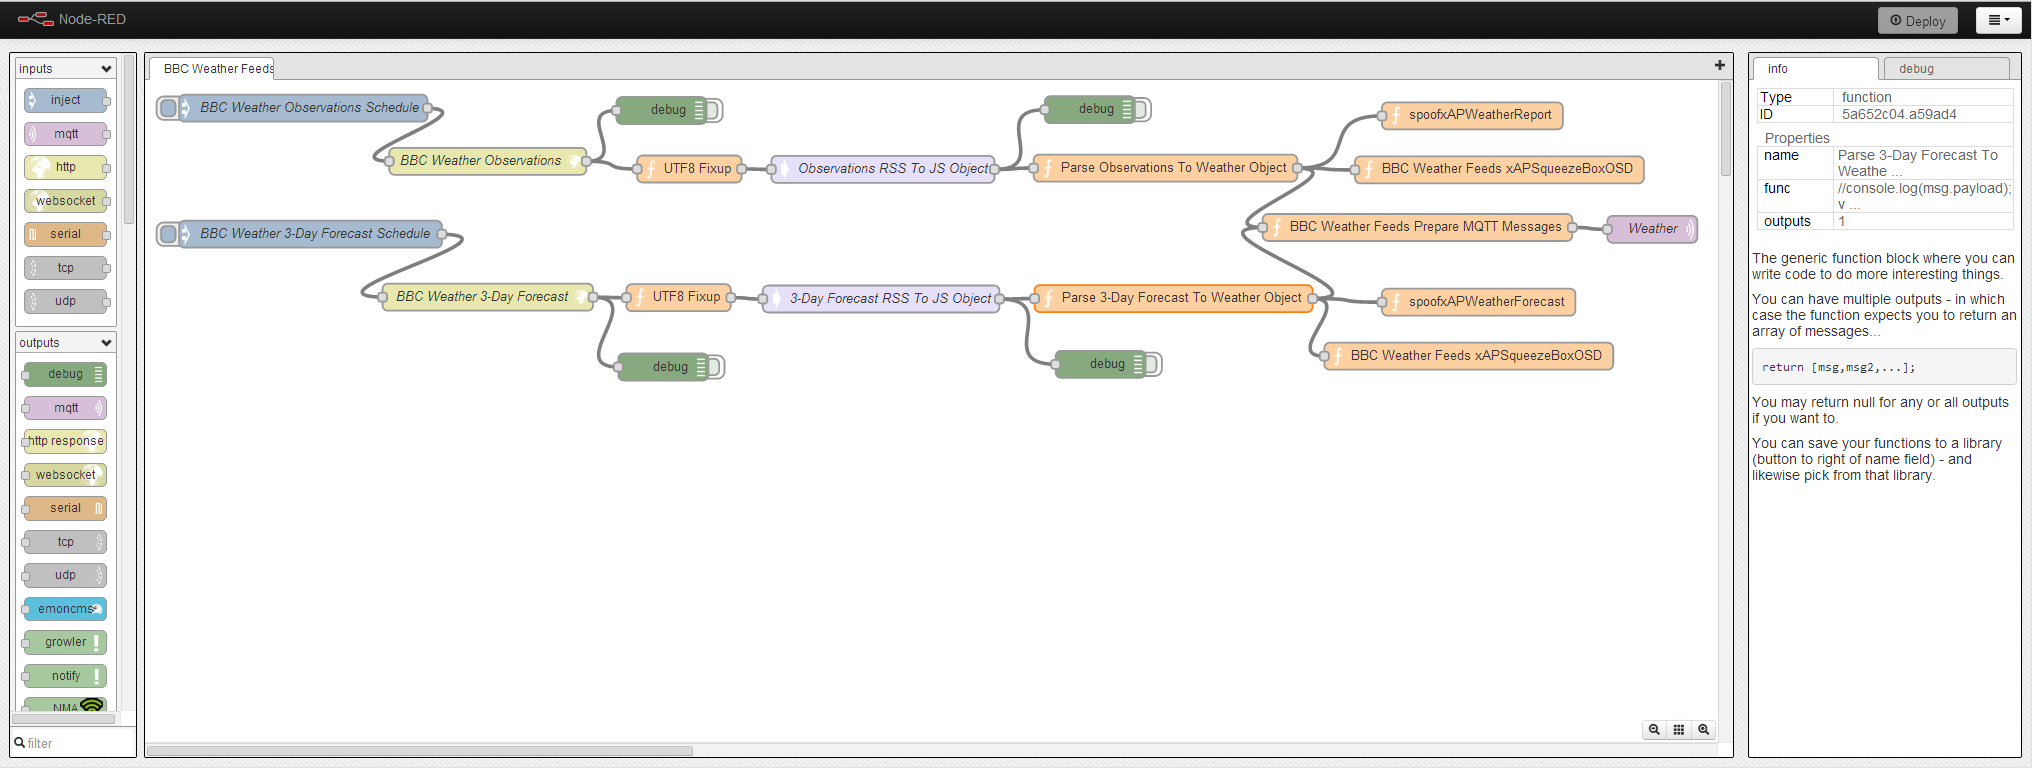Screen dimensions: 2032x768
Task: Click the canvas vertical scrollbar thumb
Action: click(x=1725, y=130)
